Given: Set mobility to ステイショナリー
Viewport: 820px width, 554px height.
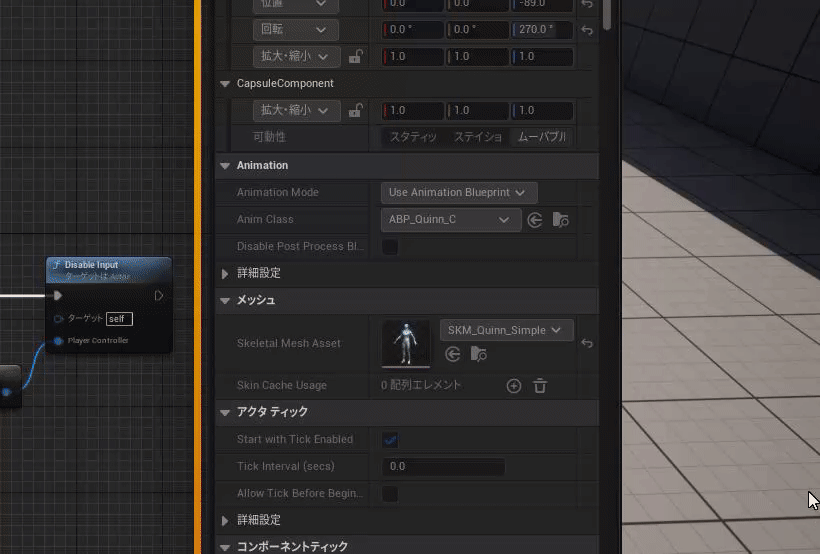Looking at the screenshot, I should click(477, 137).
